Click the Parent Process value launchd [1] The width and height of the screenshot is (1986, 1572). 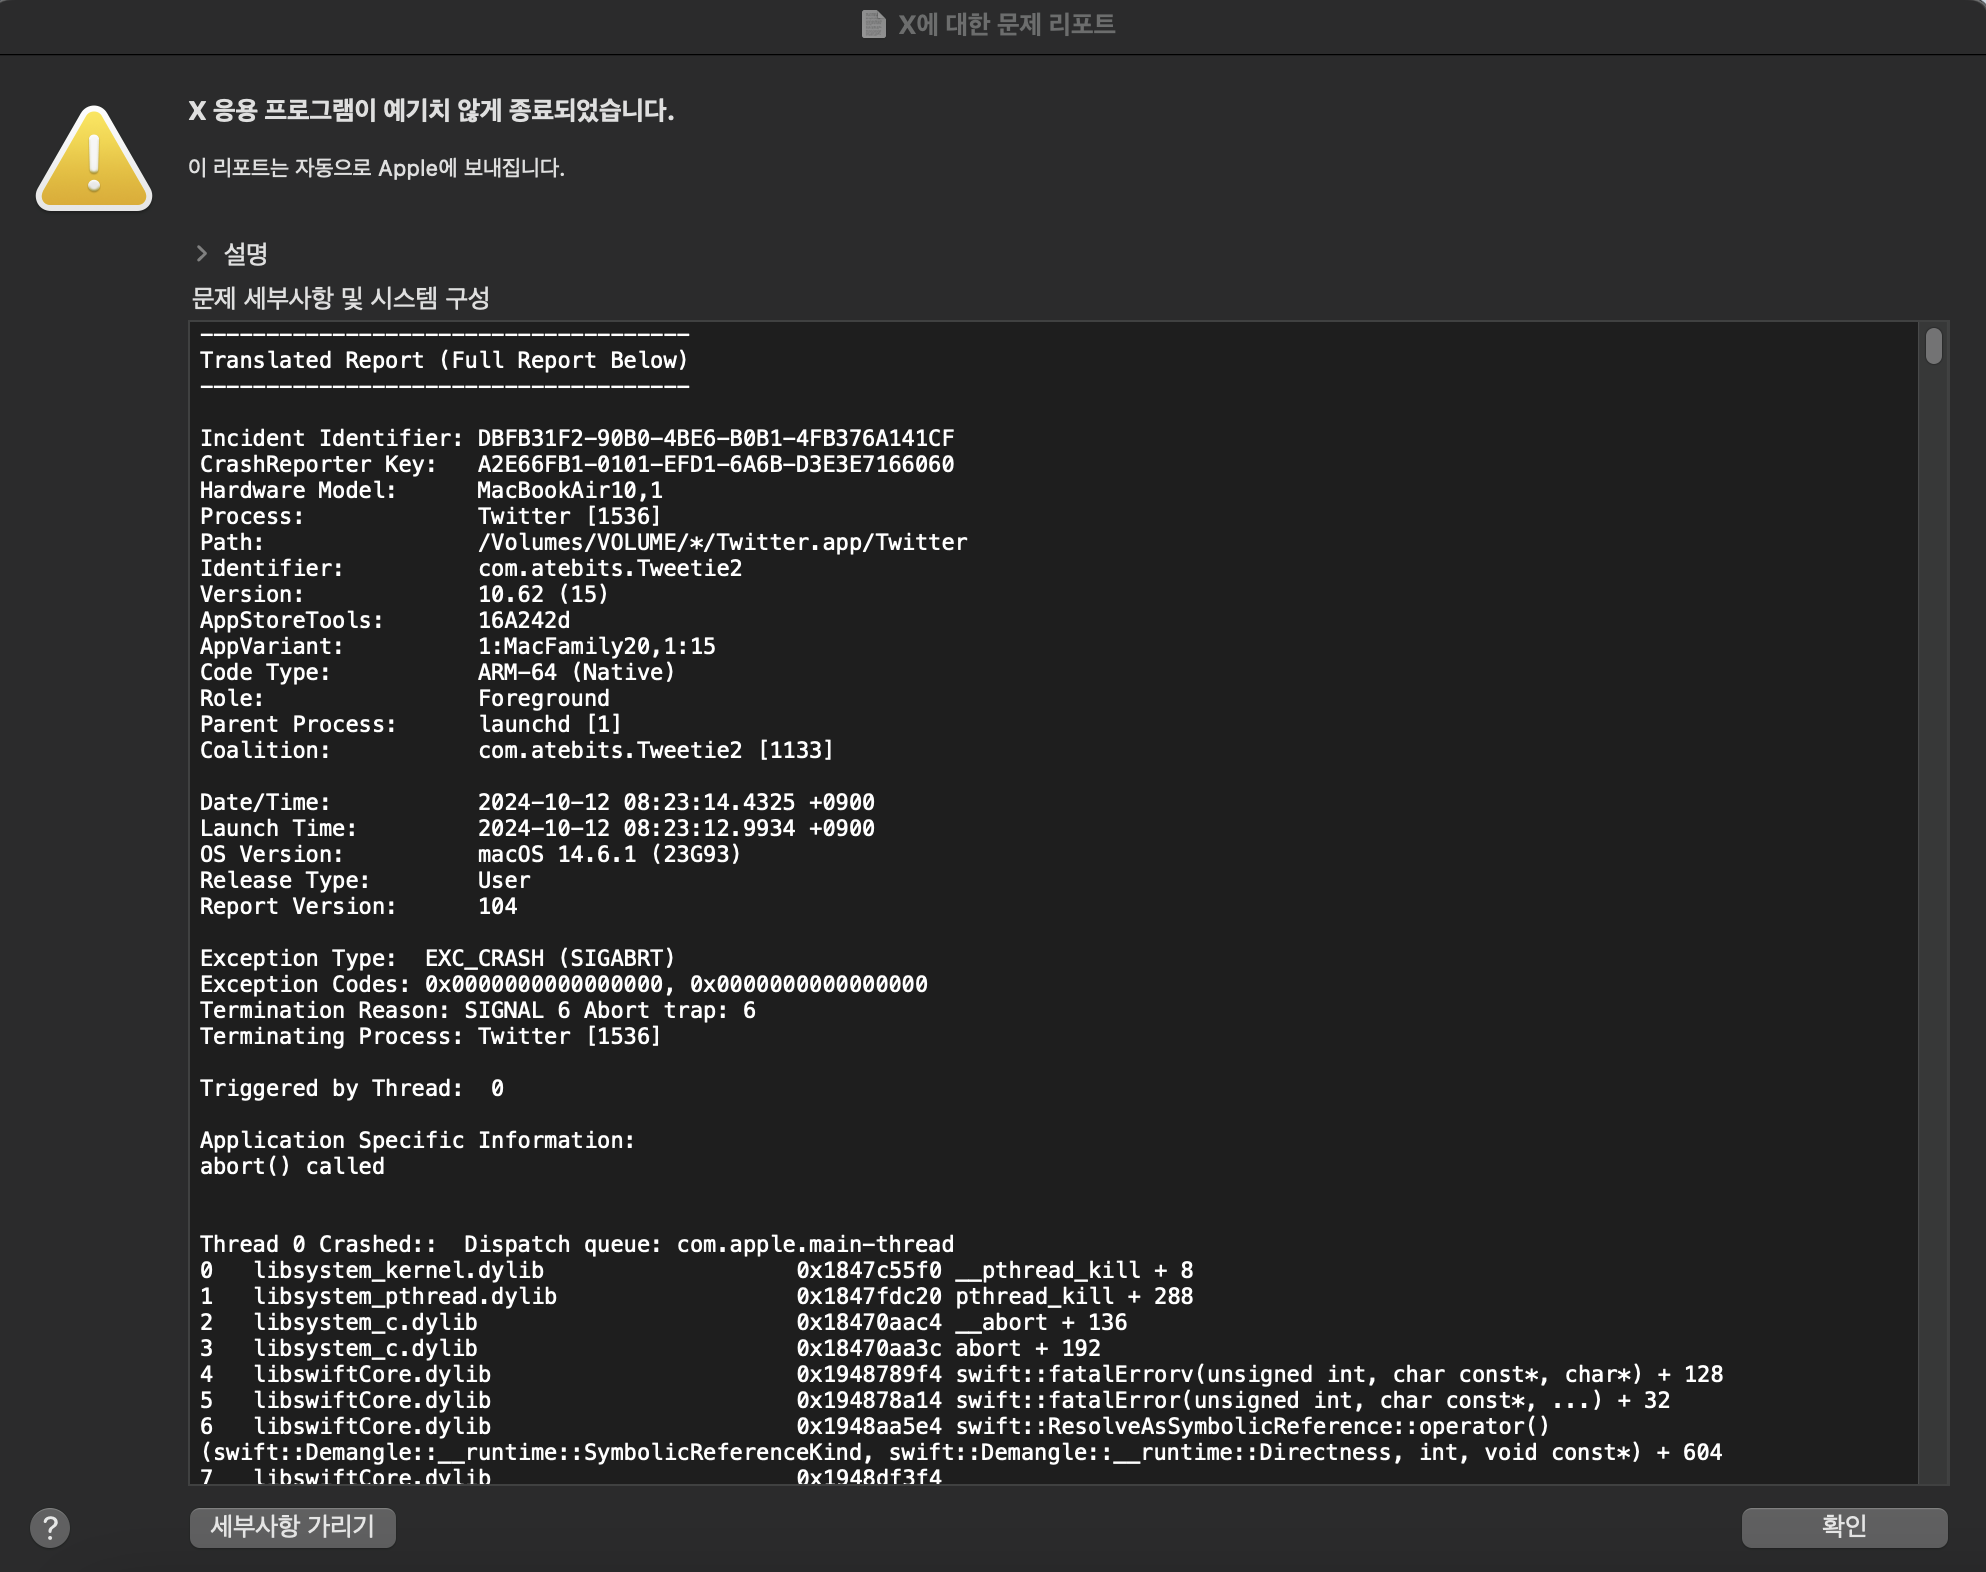coord(549,724)
